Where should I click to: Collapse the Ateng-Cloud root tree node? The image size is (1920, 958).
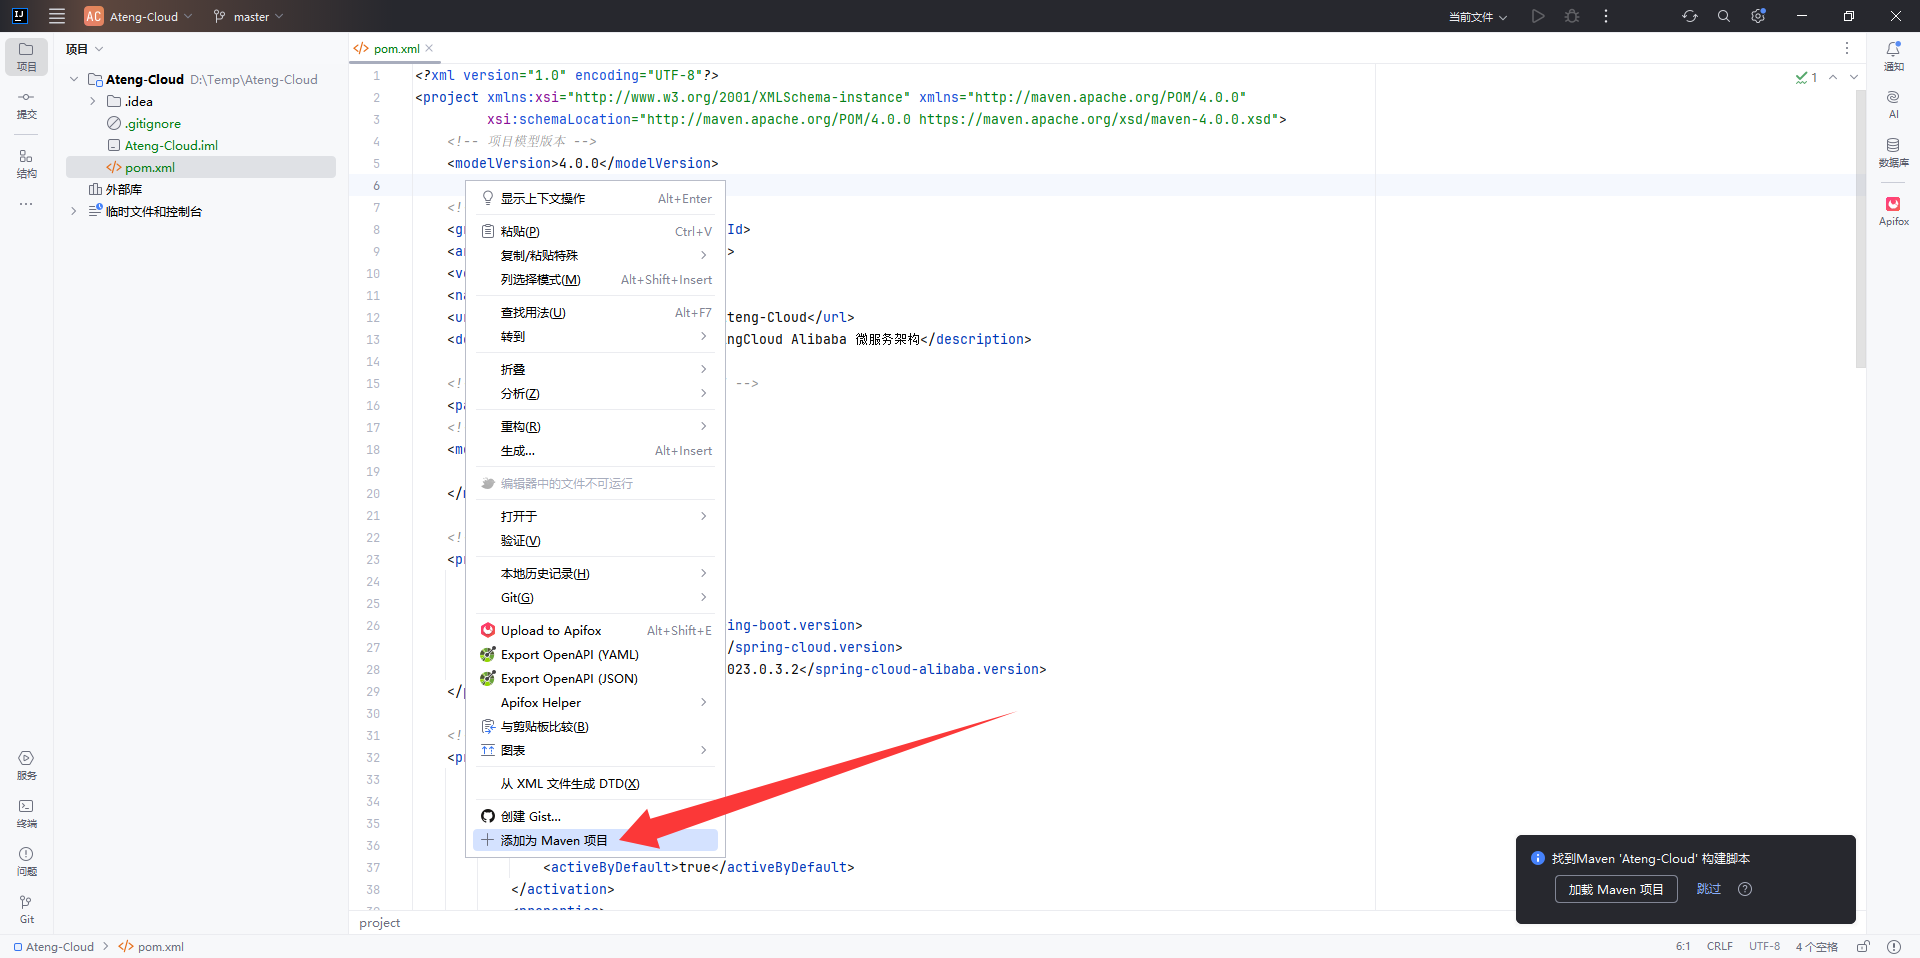(x=74, y=80)
